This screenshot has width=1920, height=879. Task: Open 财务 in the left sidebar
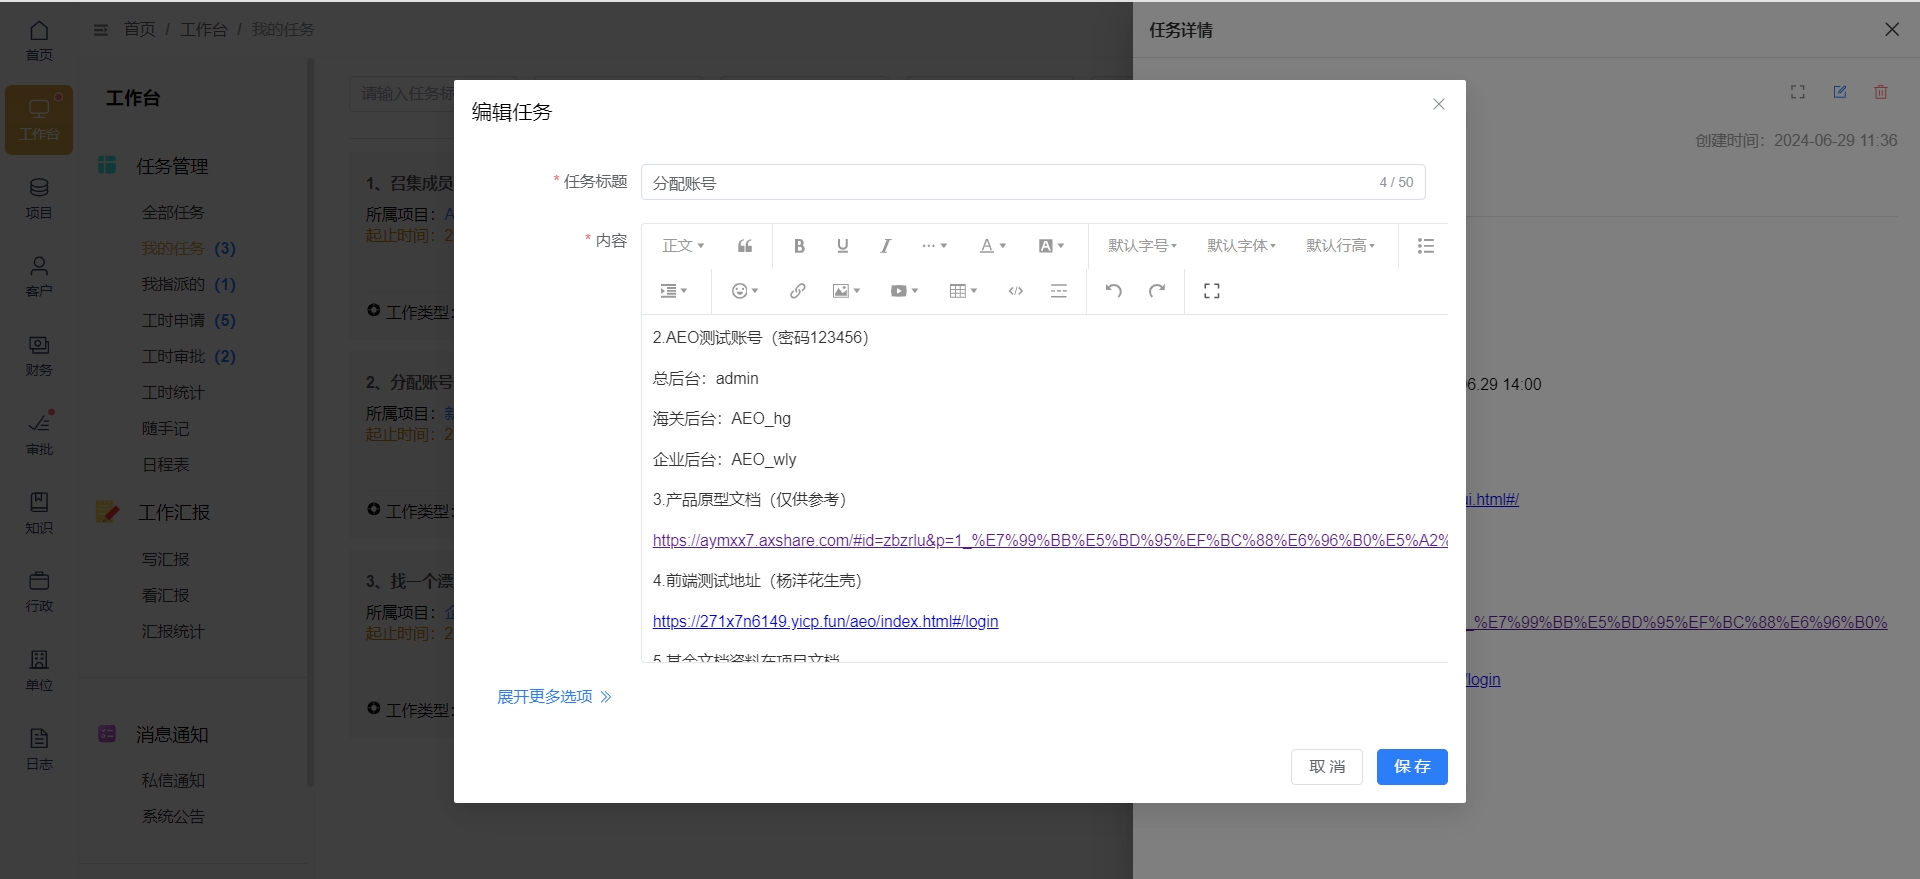(39, 355)
